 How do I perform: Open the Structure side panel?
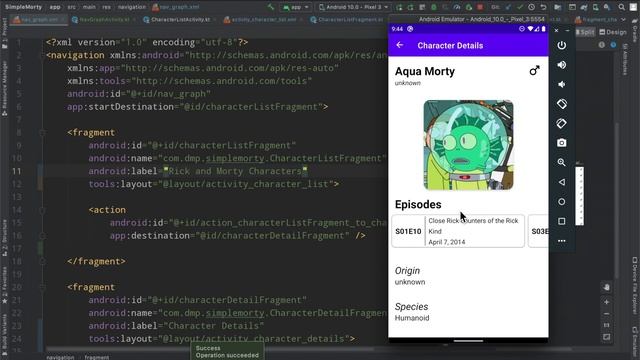(4, 238)
